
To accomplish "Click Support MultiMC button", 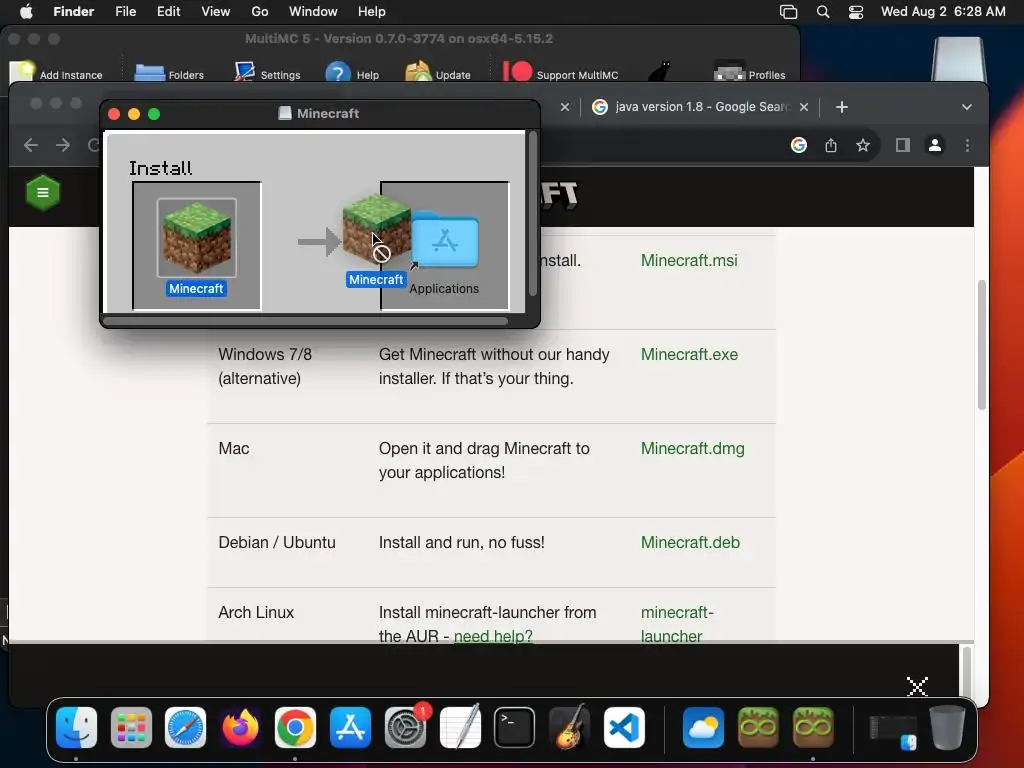I will pyautogui.click(x=560, y=72).
